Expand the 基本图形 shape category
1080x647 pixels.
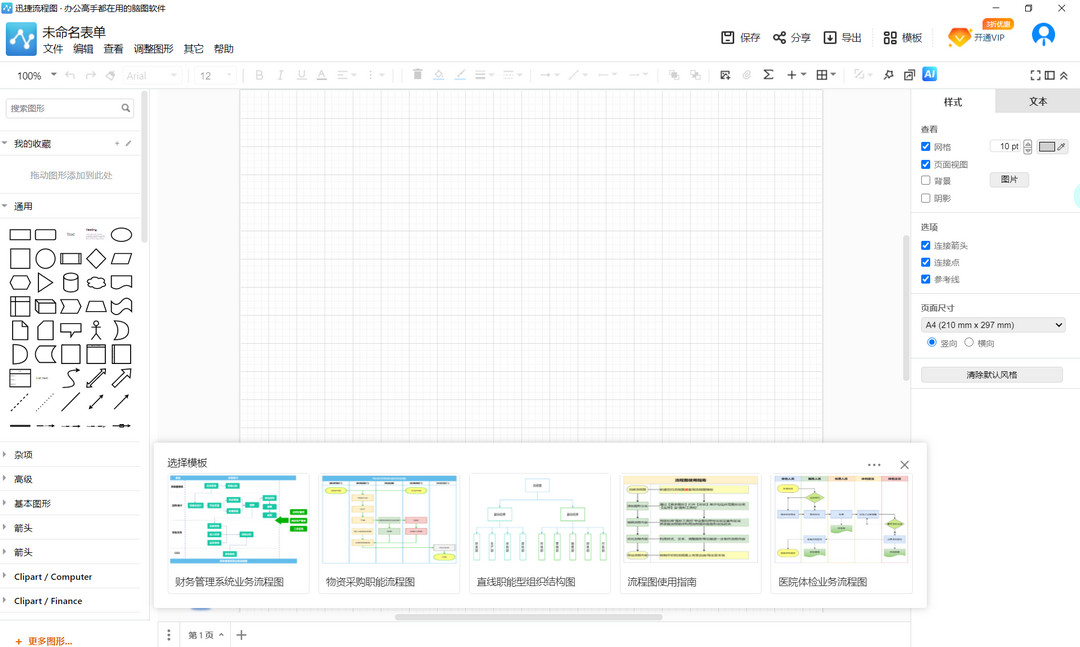[x=32, y=504]
